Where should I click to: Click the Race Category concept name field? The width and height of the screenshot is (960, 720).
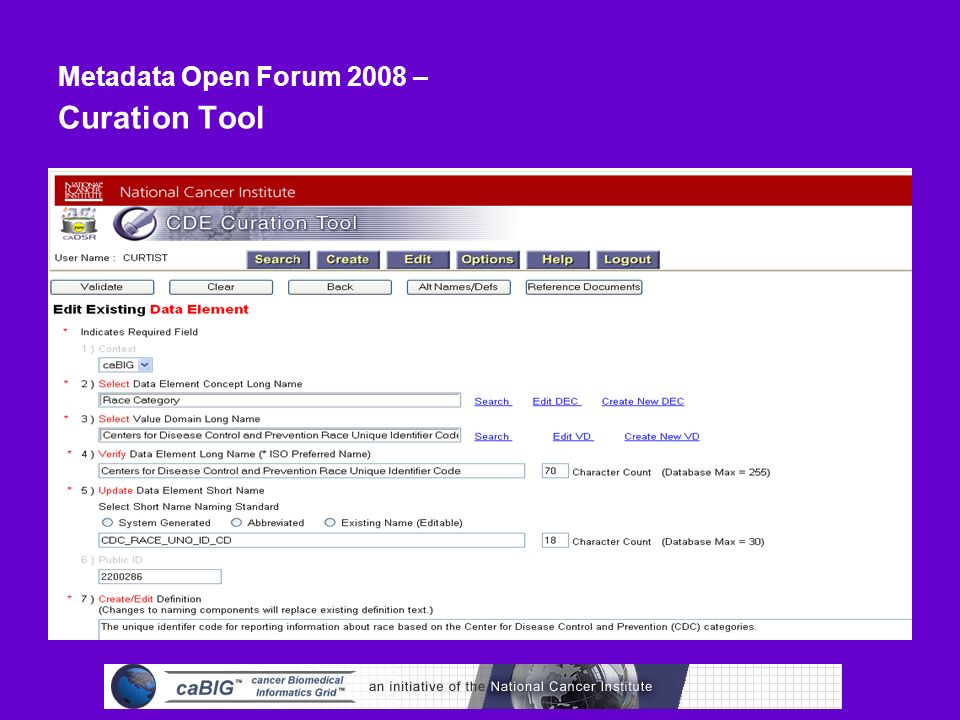click(280, 400)
